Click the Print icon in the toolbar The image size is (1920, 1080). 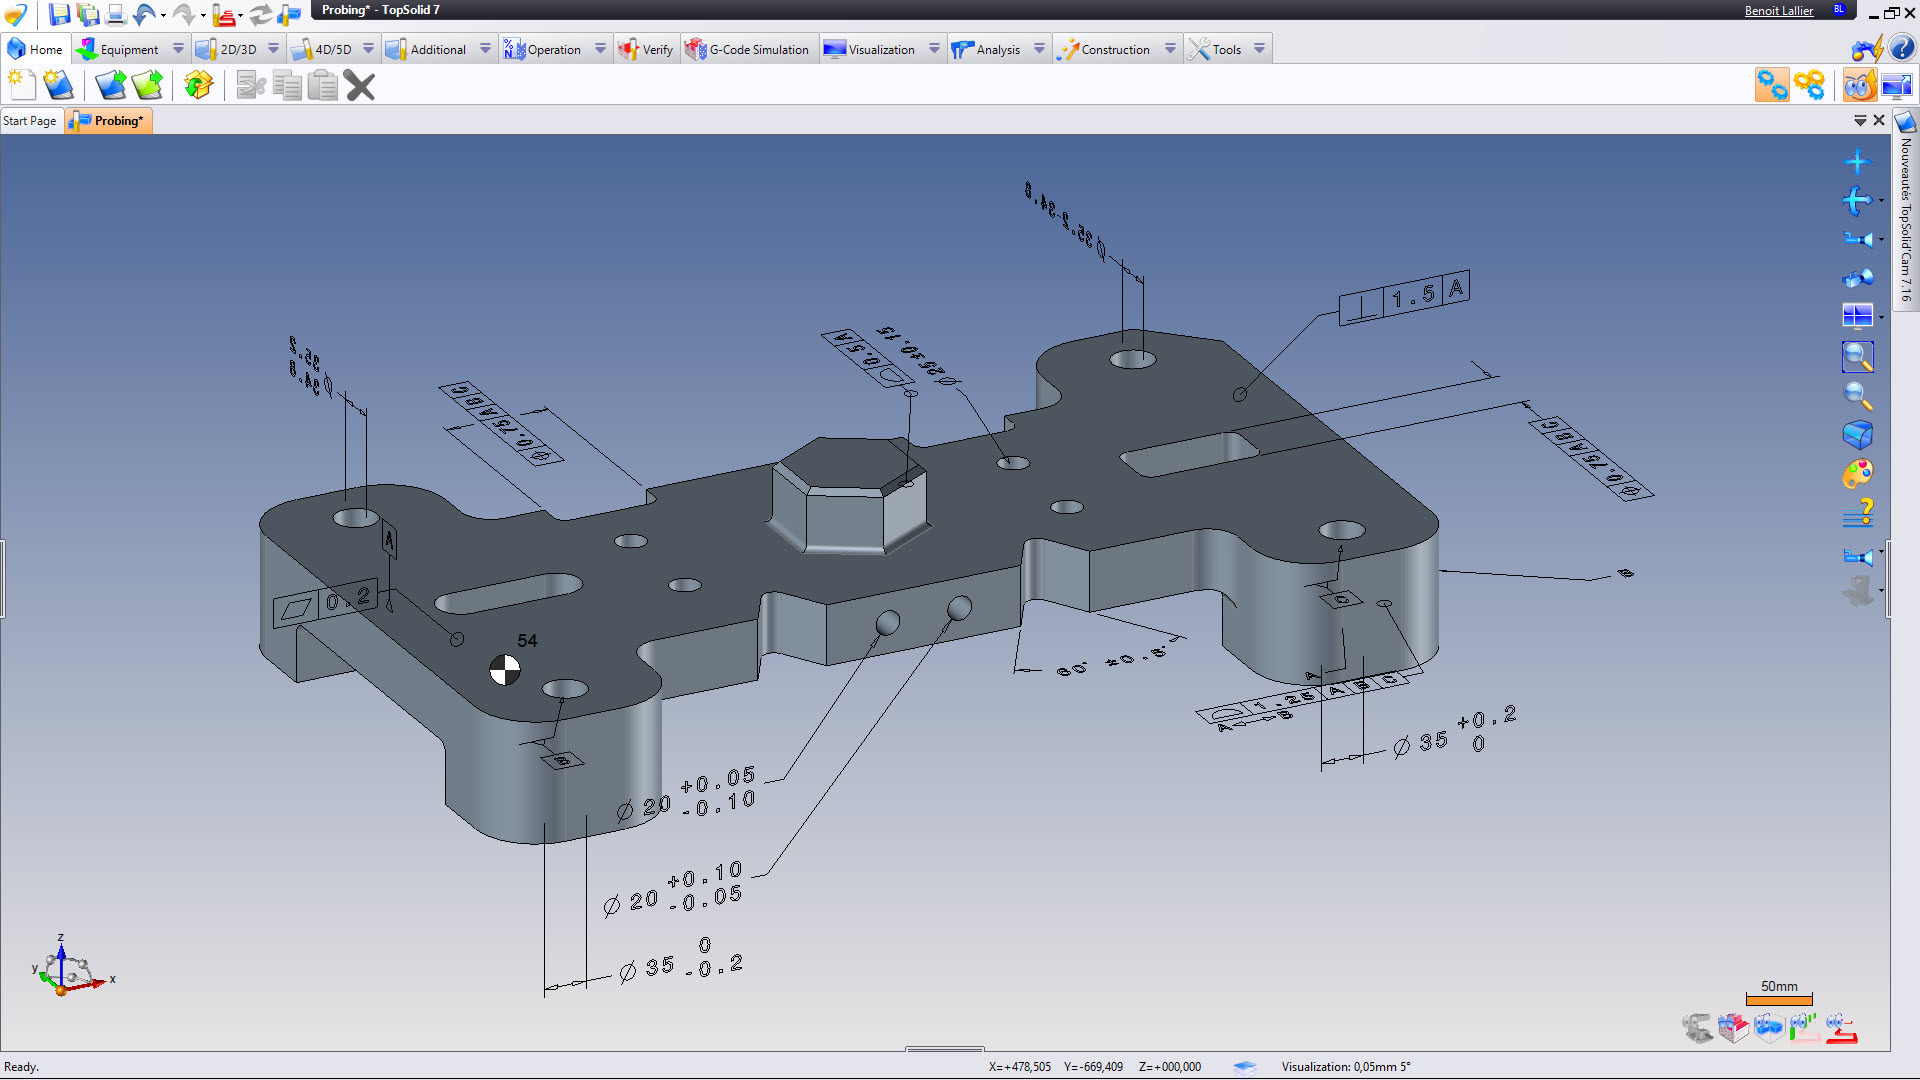pyautogui.click(x=117, y=15)
